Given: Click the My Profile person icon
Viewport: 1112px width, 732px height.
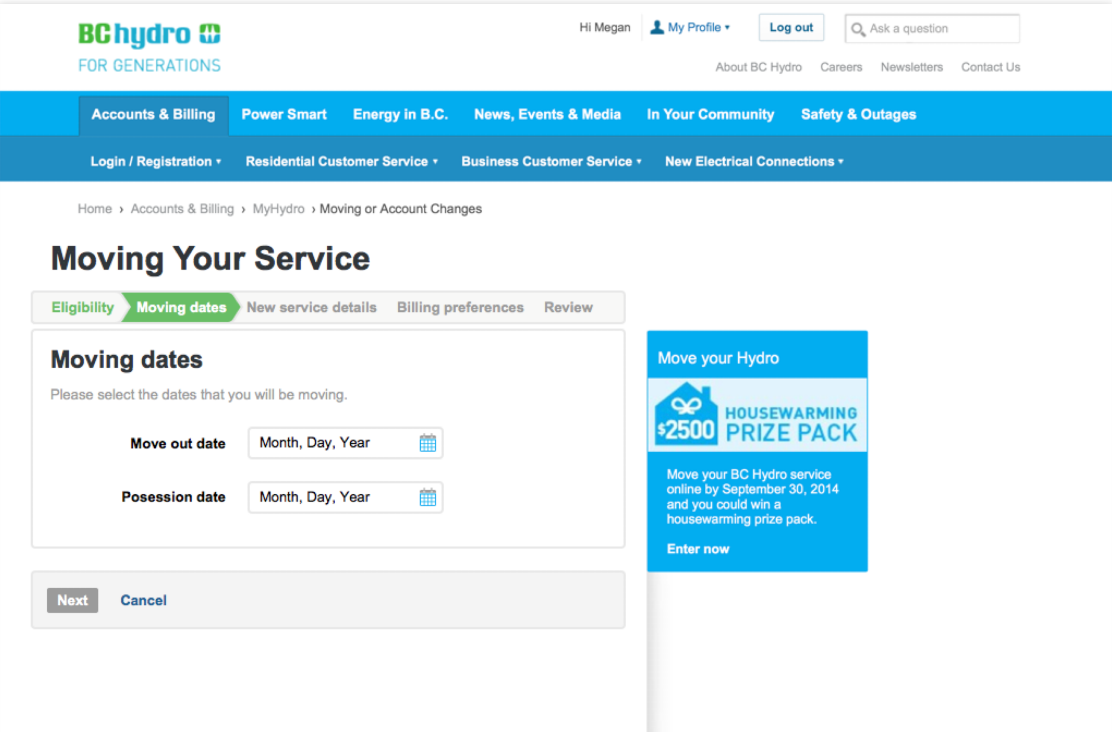Looking at the screenshot, I should click(657, 28).
